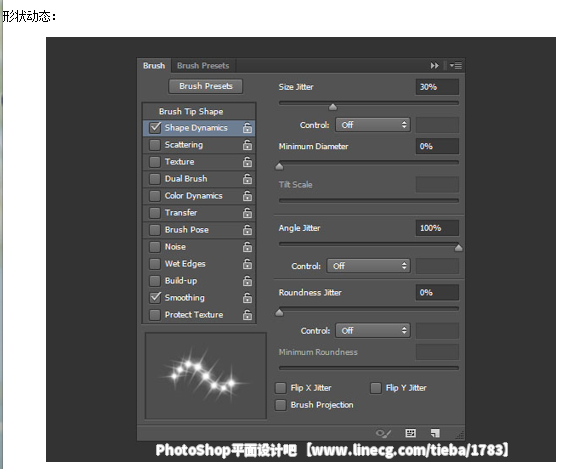Enable the Flip Y Jitter checkbox
Viewport: 564px width, 469px height.
[x=376, y=388]
